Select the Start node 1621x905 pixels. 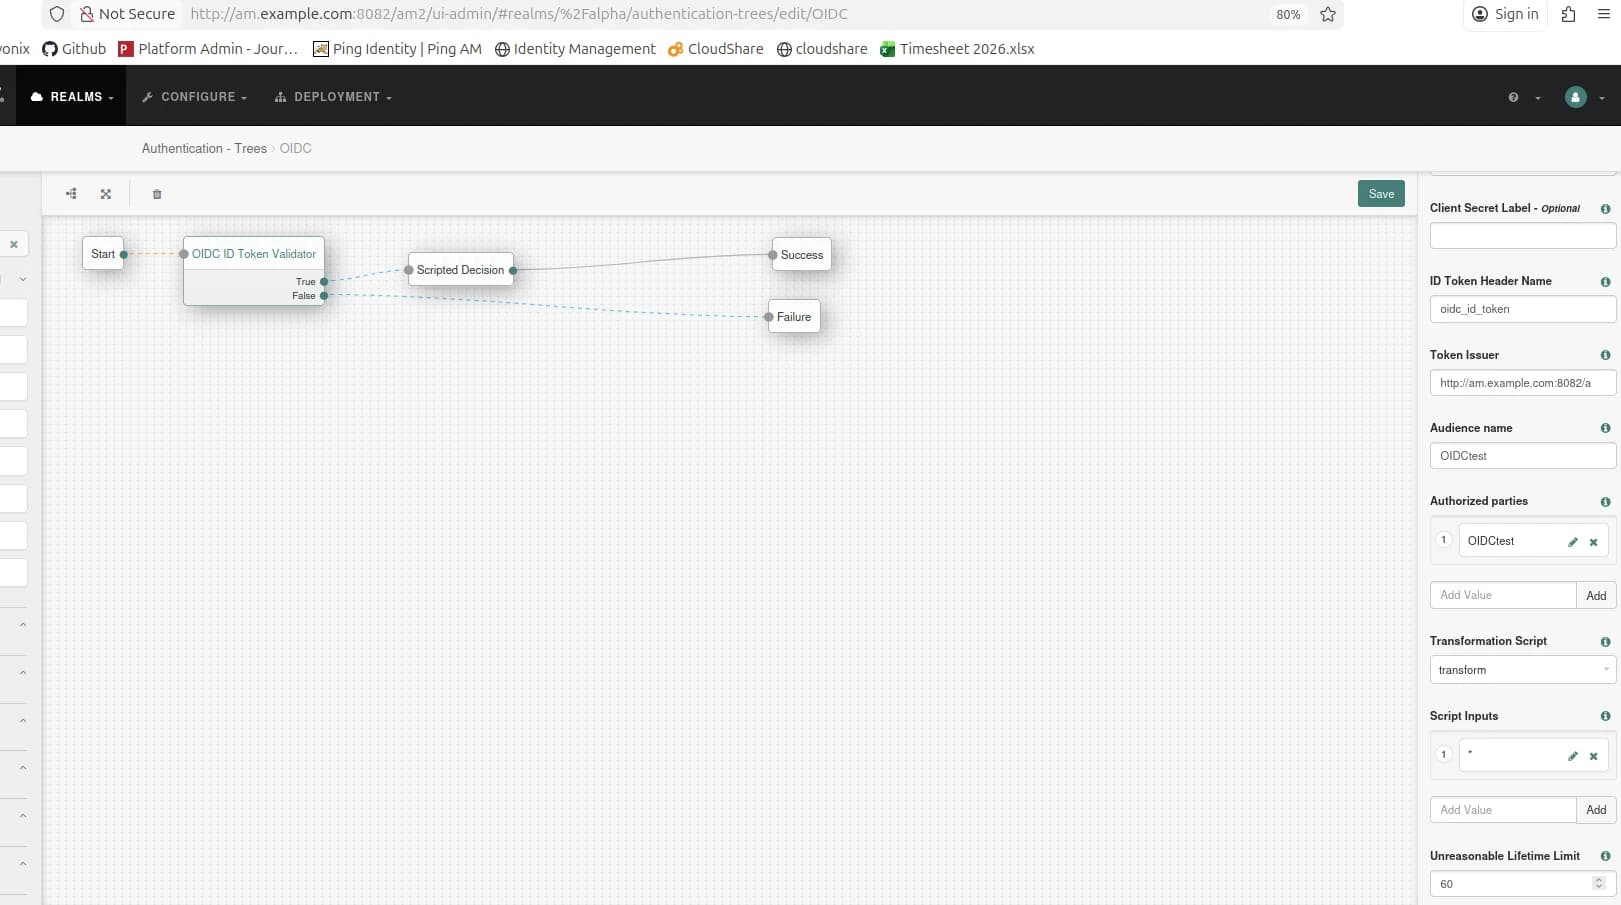coord(102,254)
